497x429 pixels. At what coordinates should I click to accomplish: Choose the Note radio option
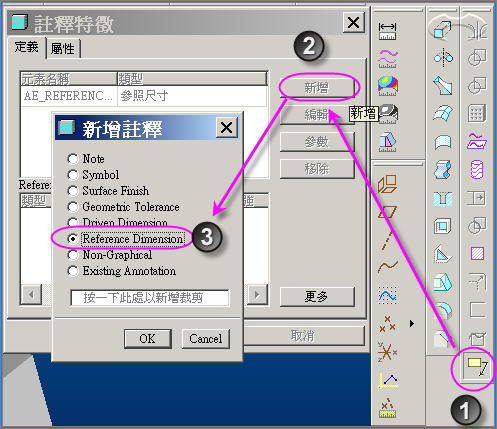86,159
